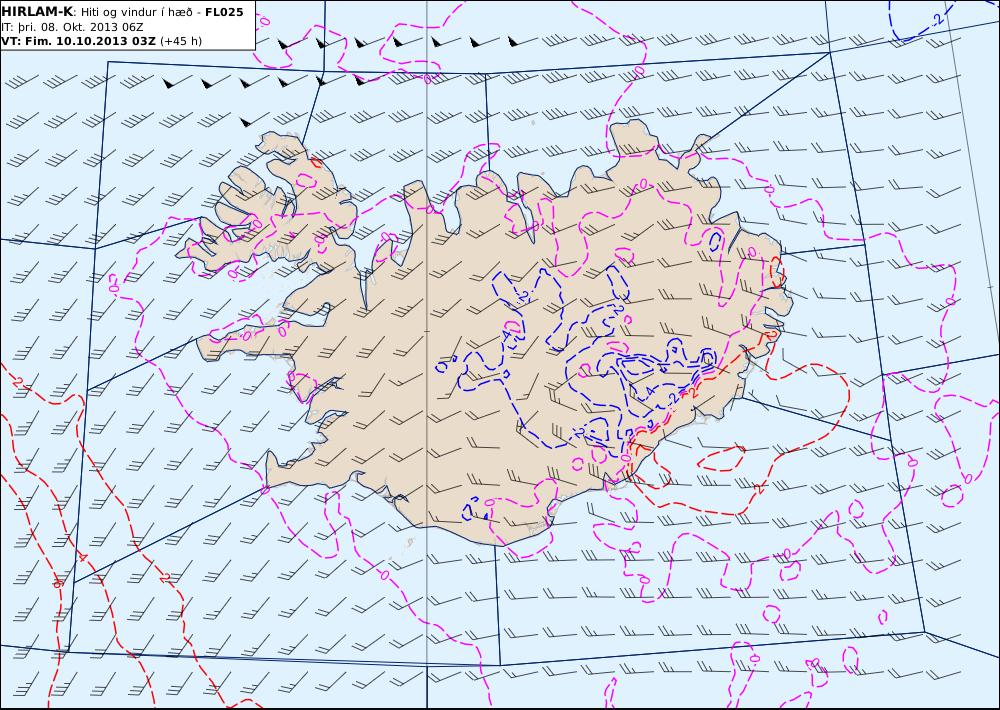This screenshot has width=1000, height=710.
Task: Select the IT initial time '08. Okt. 2013 06Z'
Action: (90, 27)
